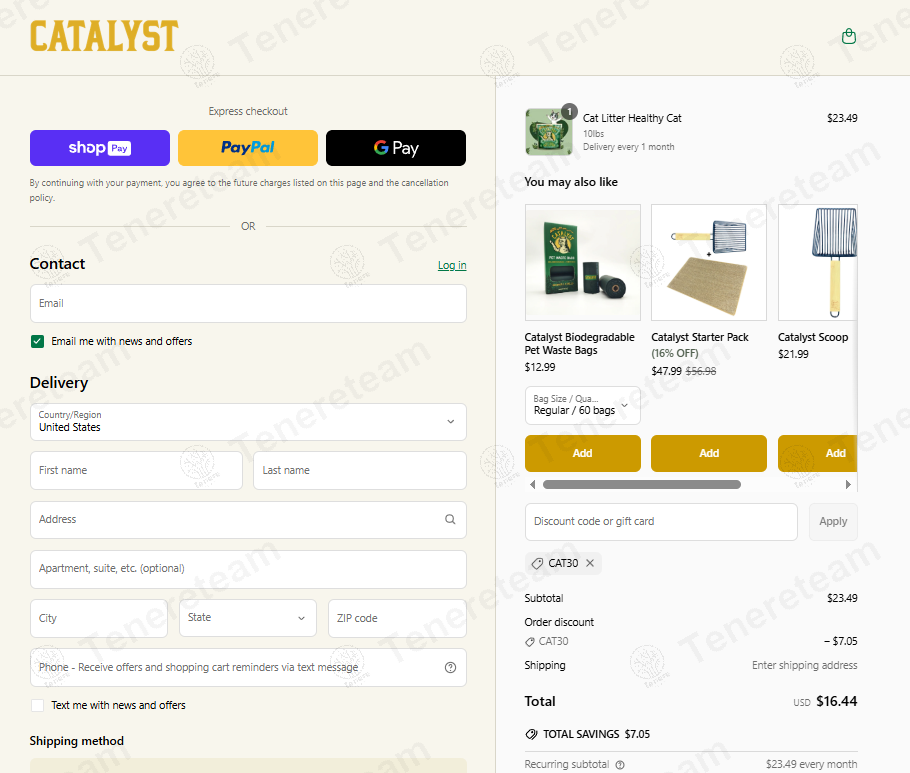Enable Text me with news and offers
The image size is (910, 773).
[x=38, y=705]
